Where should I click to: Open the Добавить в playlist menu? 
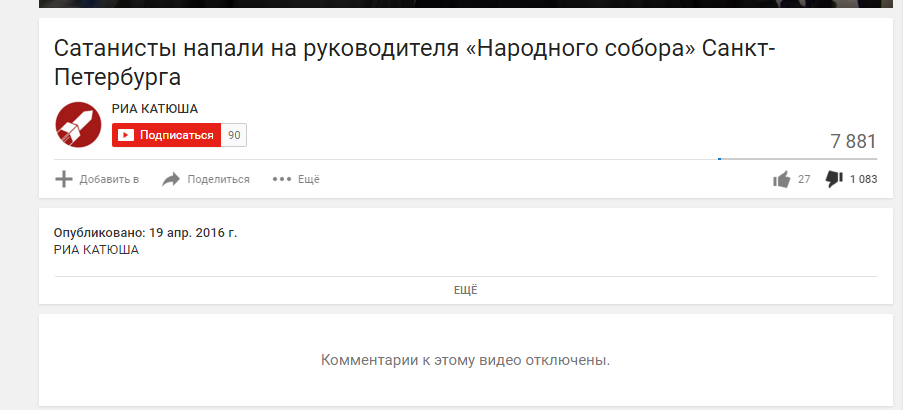coord(109,179)
